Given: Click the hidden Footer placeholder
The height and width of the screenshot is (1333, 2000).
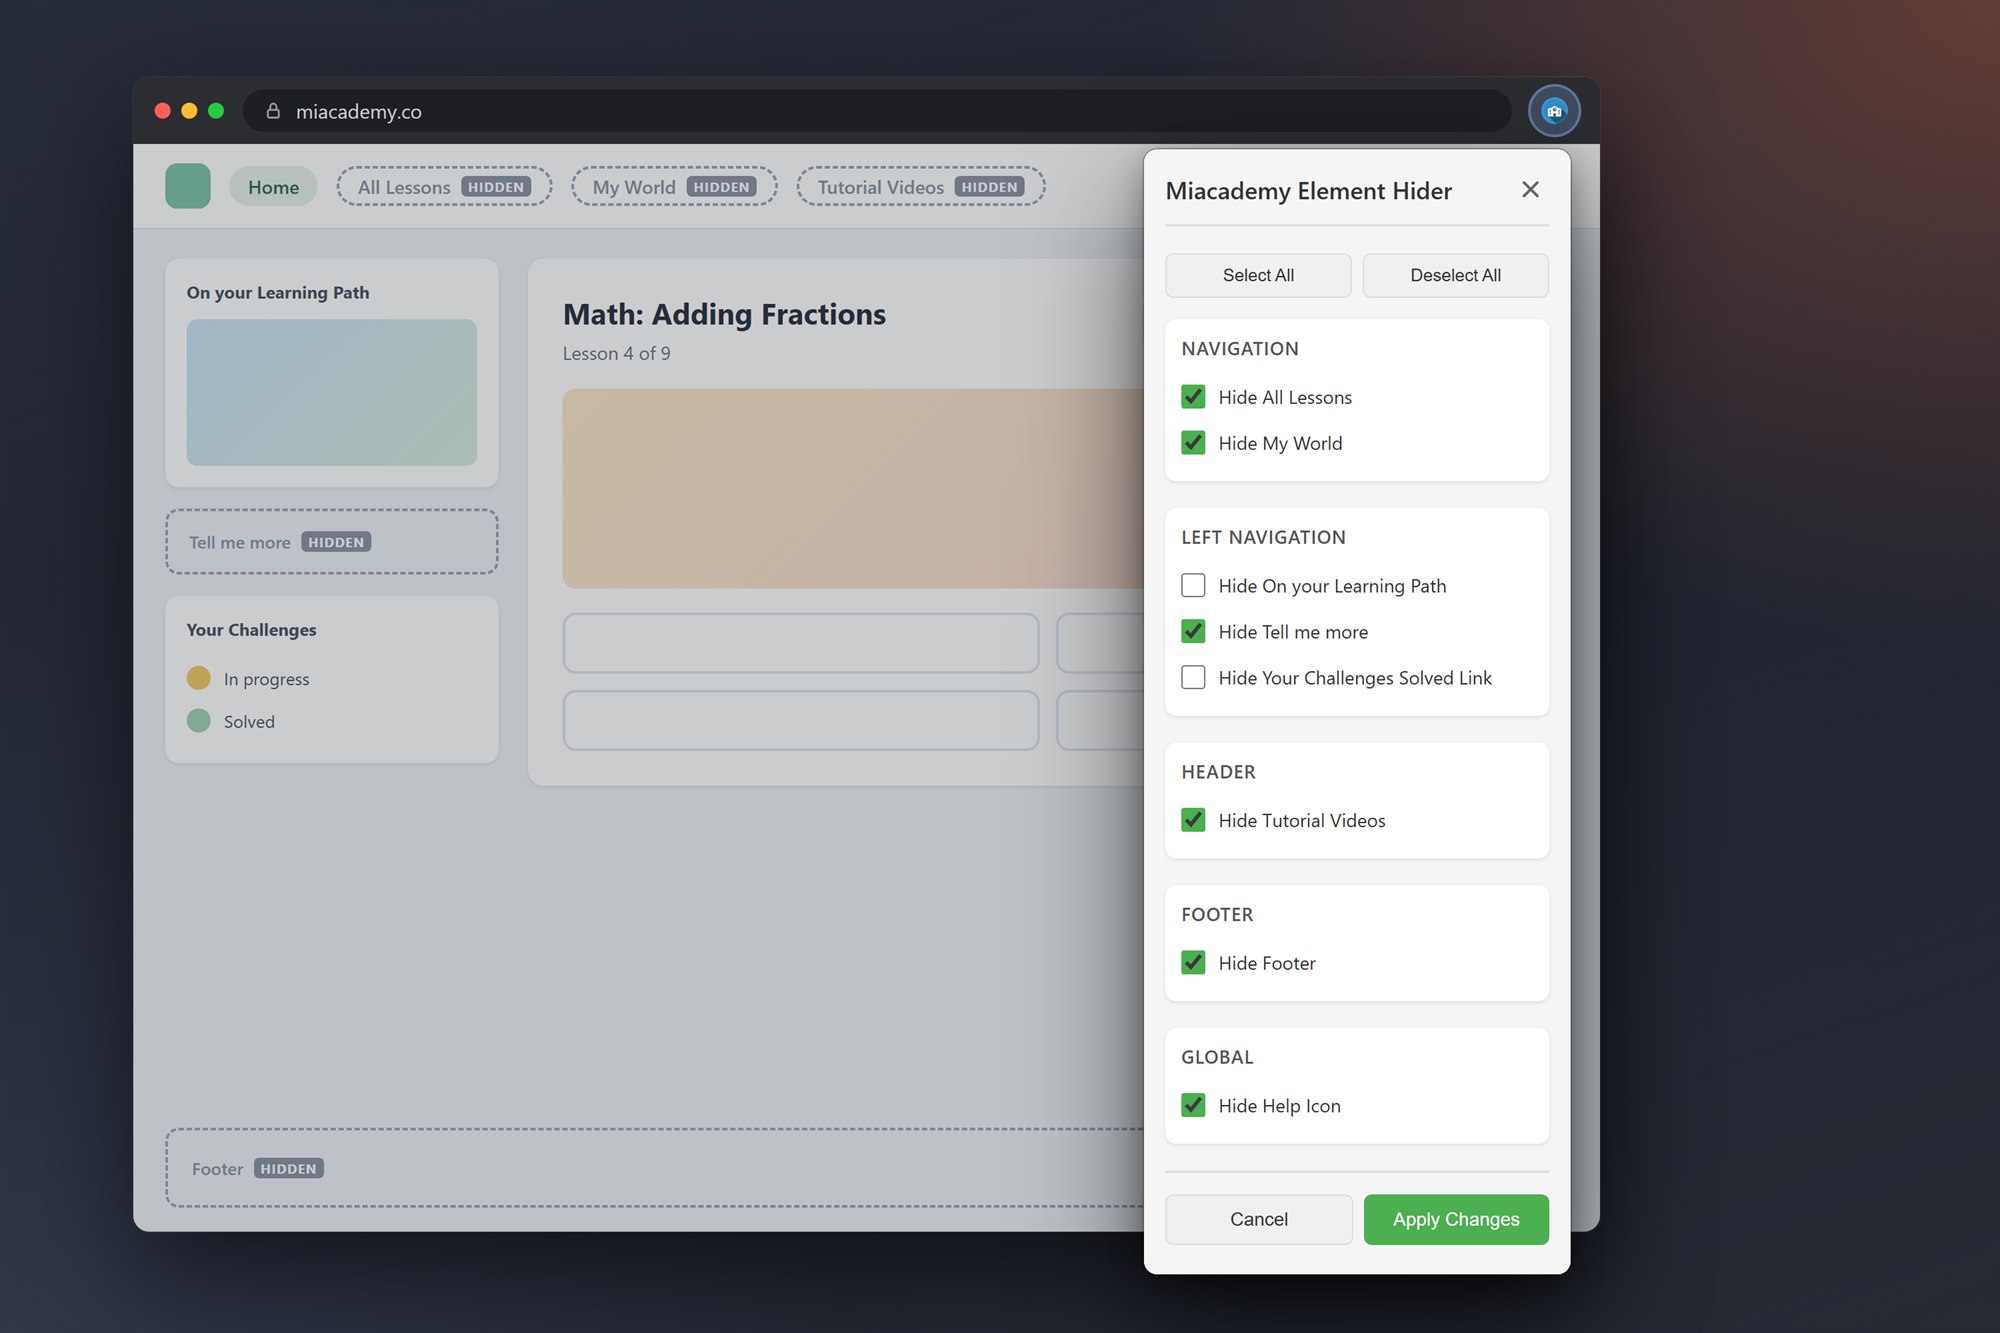Looking at the screenshot, I should 655,1168.
